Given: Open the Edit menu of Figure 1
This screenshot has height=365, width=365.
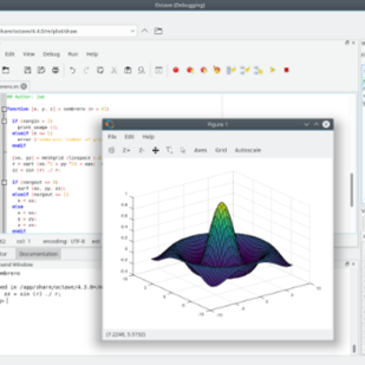Looking at the screenshot, I should click(129, 137).
